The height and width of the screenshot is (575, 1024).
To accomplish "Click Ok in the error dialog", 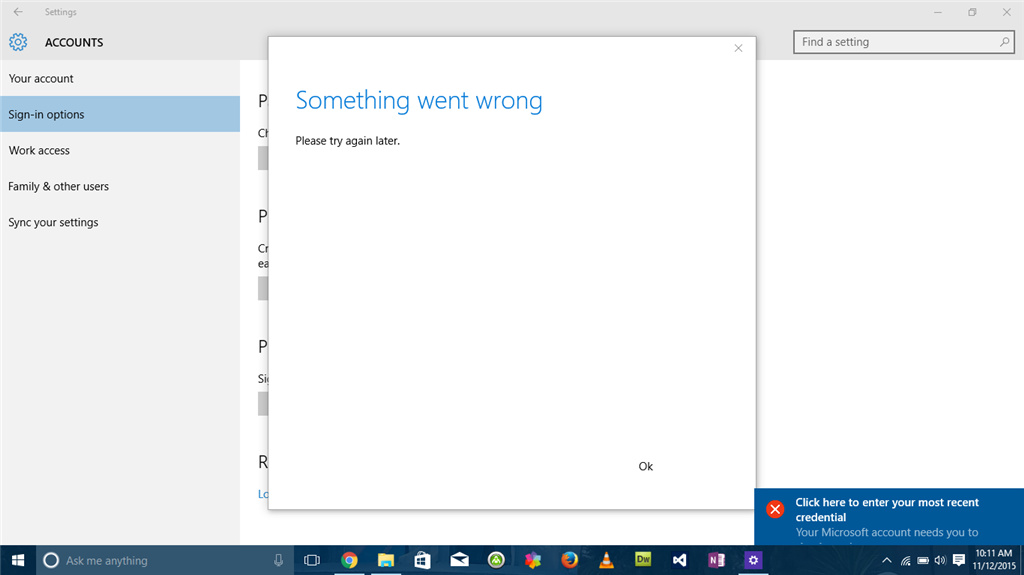I will coord(645,466).
